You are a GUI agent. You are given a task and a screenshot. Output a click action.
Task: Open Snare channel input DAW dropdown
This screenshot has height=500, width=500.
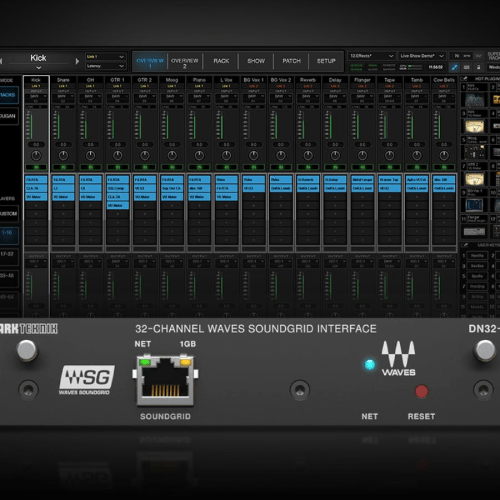tap(63, 98)
